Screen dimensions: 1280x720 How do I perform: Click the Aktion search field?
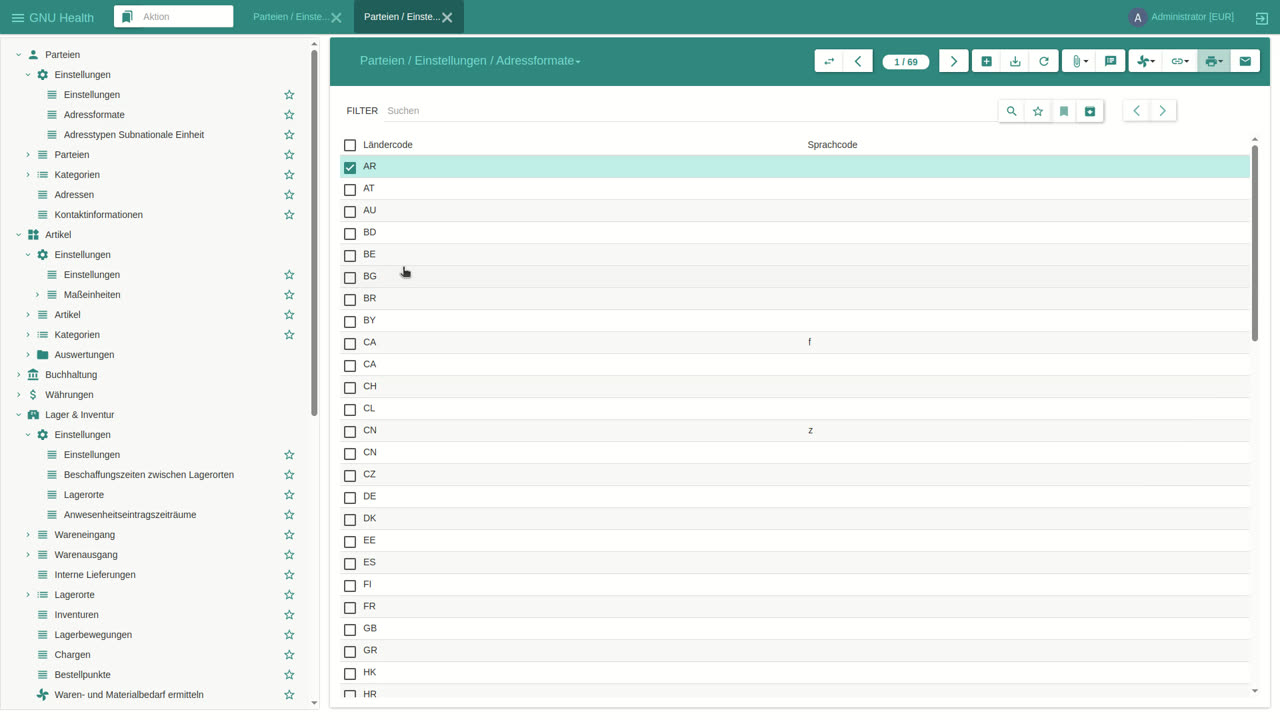[185, 17]
